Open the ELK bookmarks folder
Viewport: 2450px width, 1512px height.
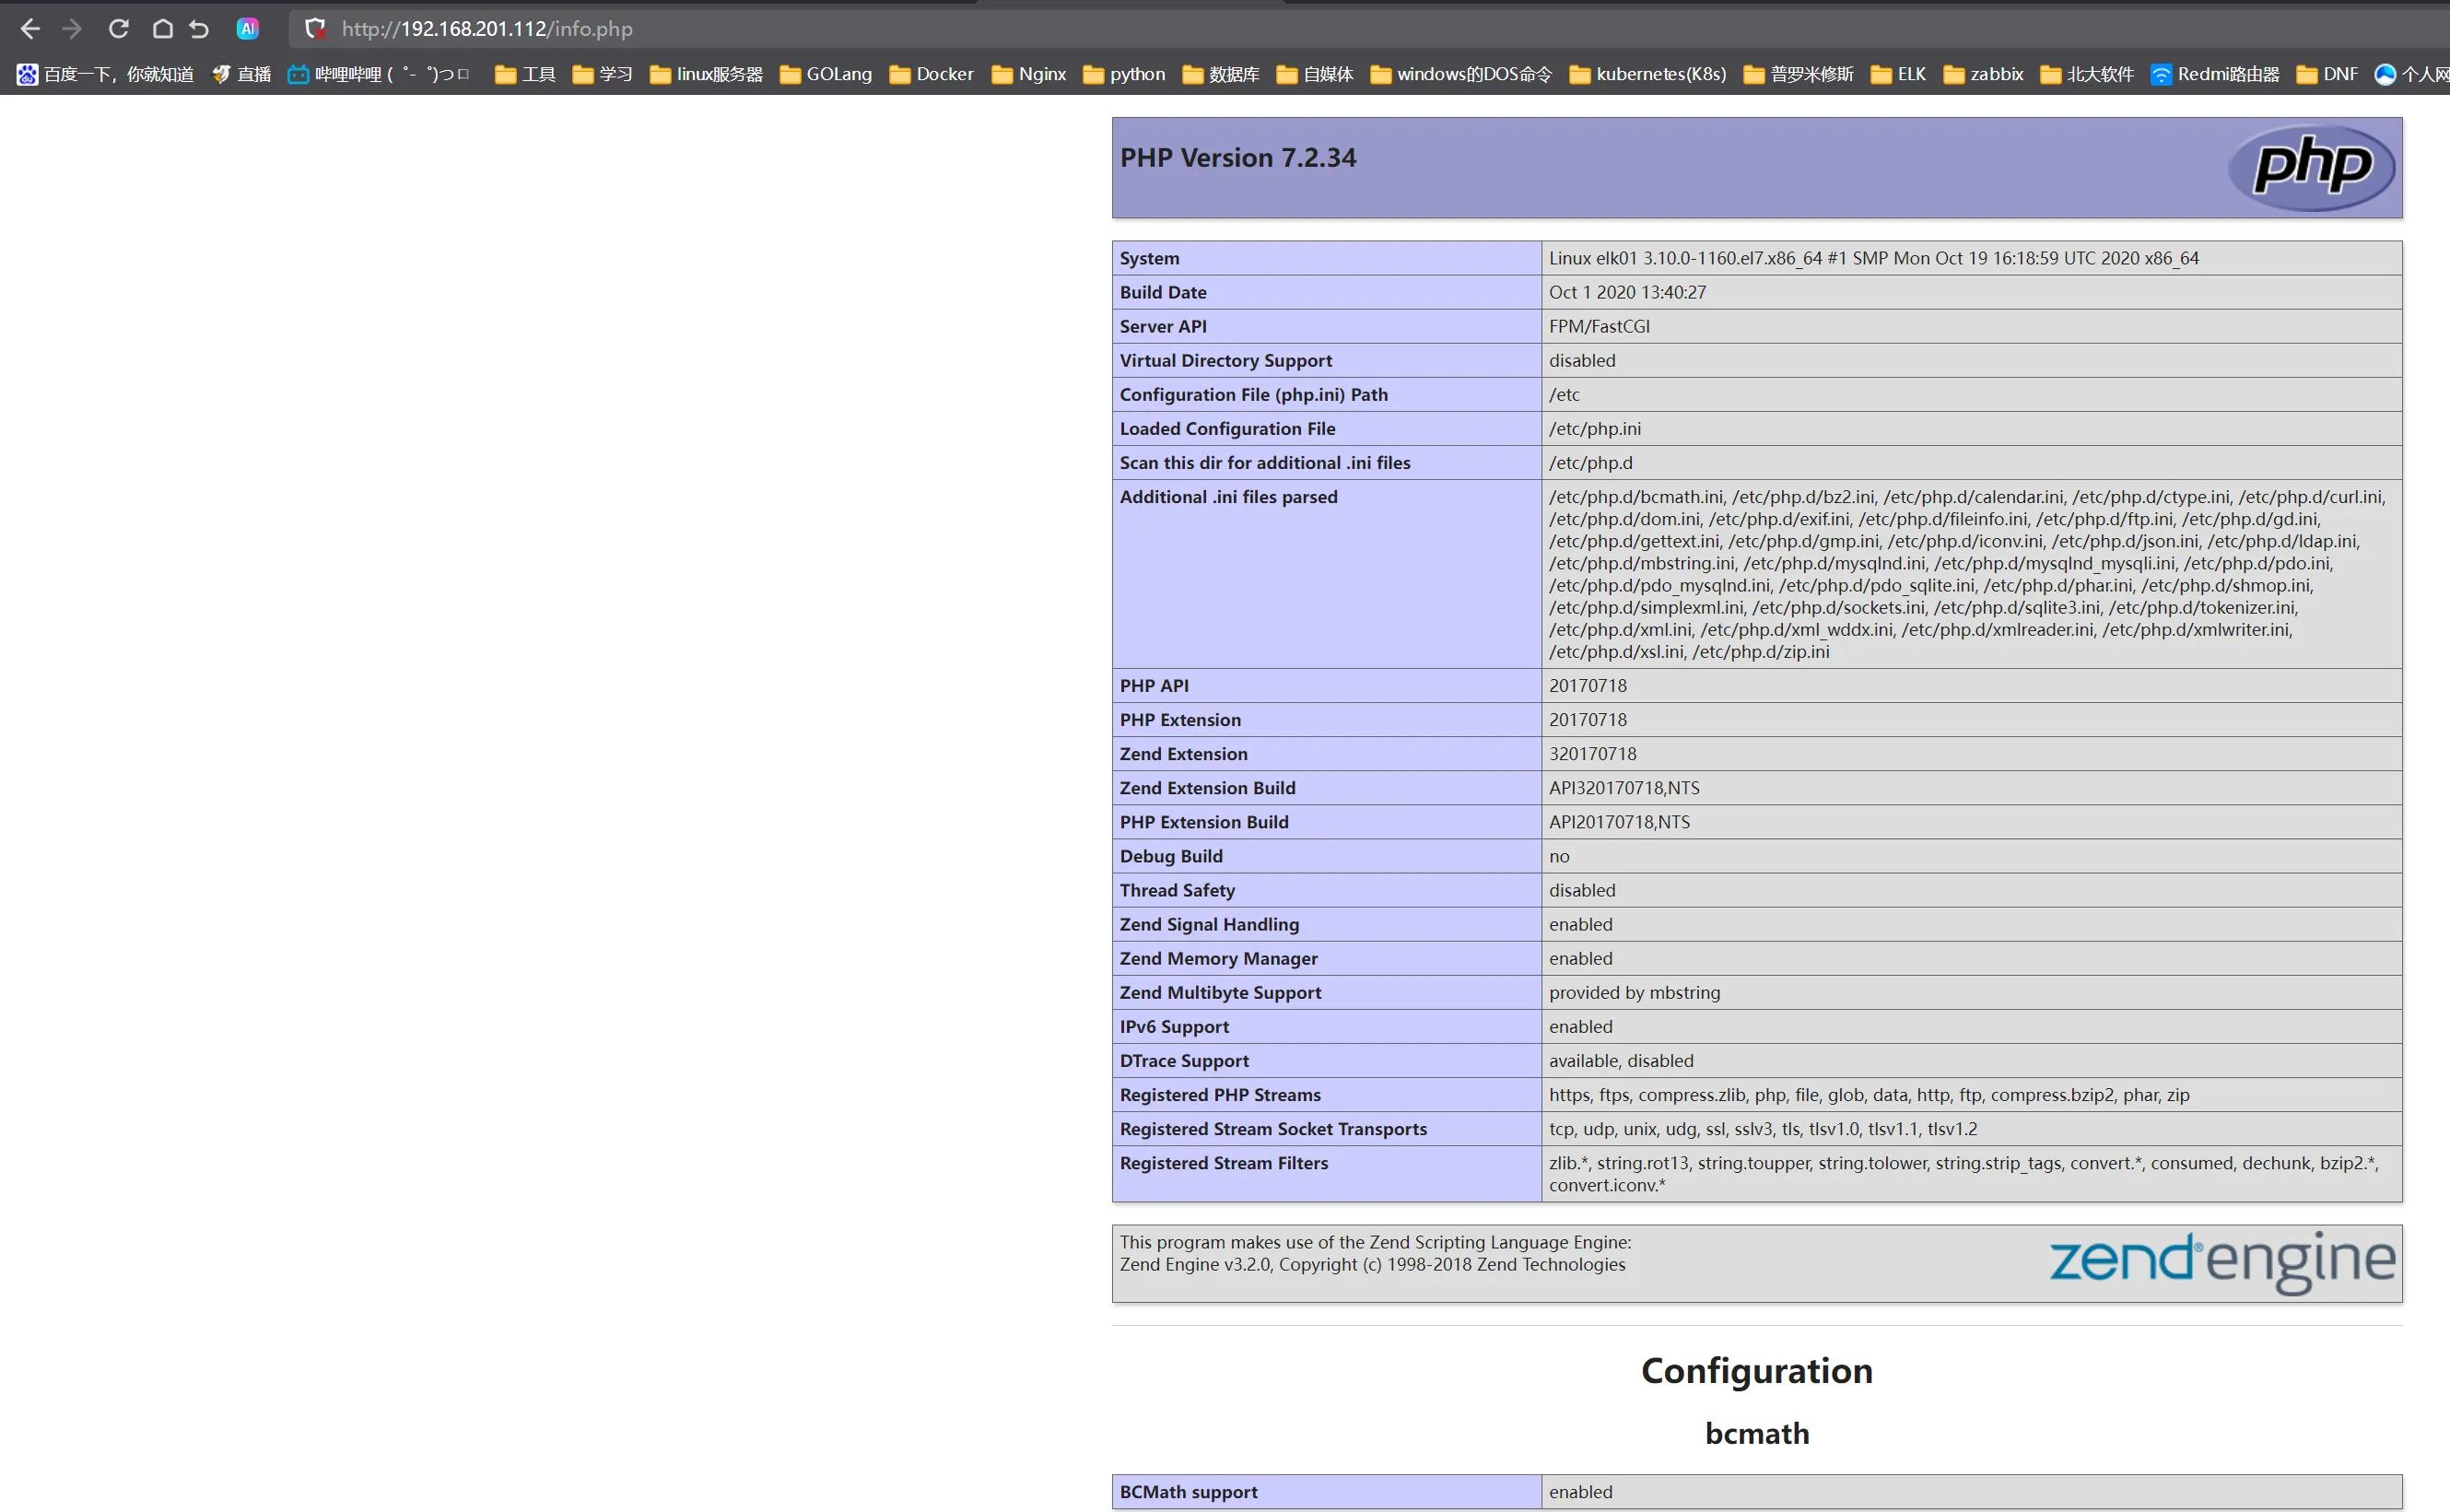[1898, 74]
